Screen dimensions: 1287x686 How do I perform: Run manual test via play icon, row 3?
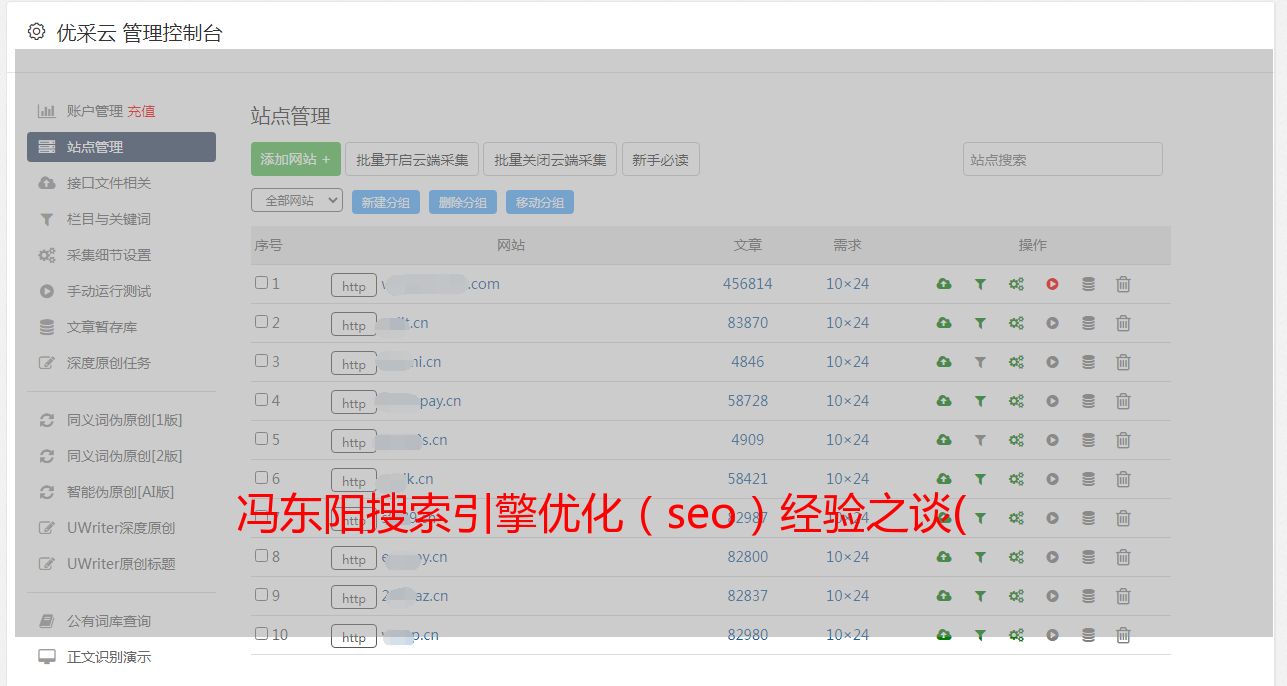pos(1052,362)
